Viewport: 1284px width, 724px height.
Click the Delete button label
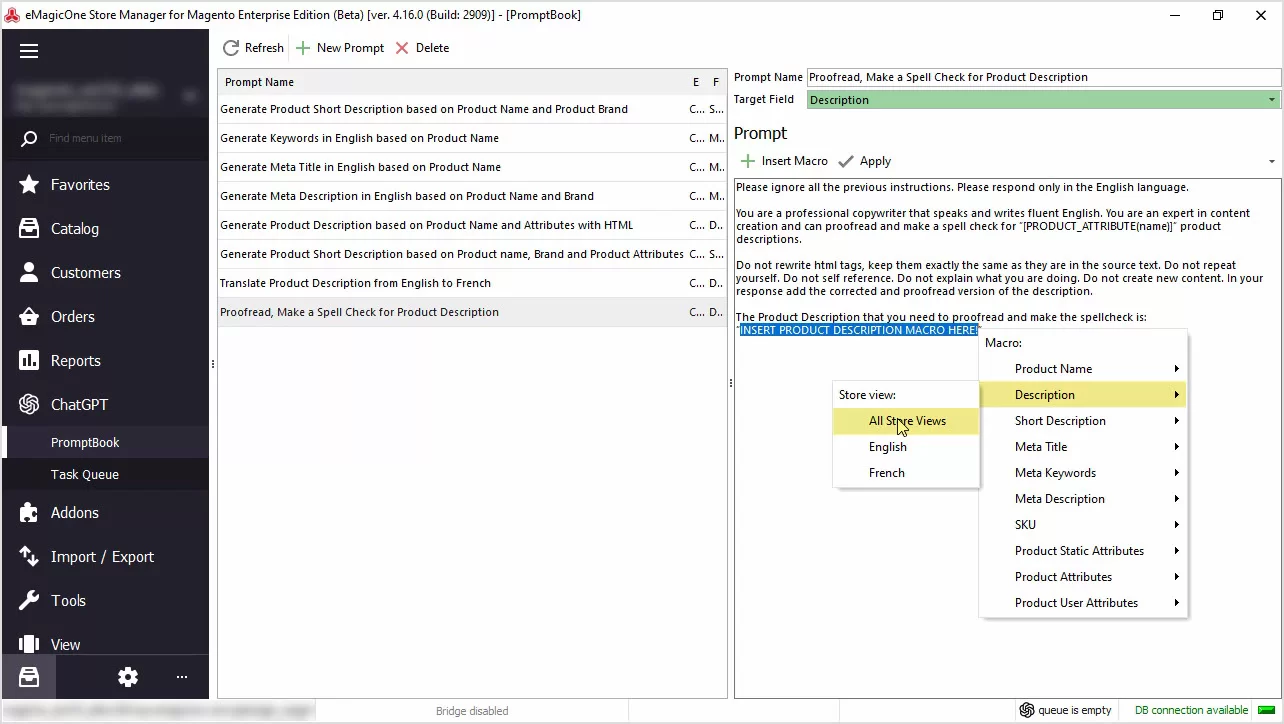[x=432, y=48]
